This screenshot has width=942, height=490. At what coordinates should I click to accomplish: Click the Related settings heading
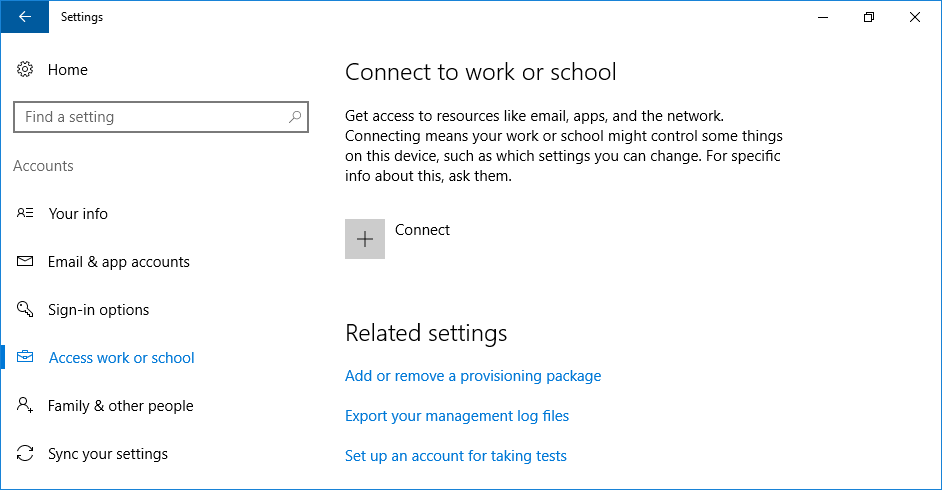(426, 333)
